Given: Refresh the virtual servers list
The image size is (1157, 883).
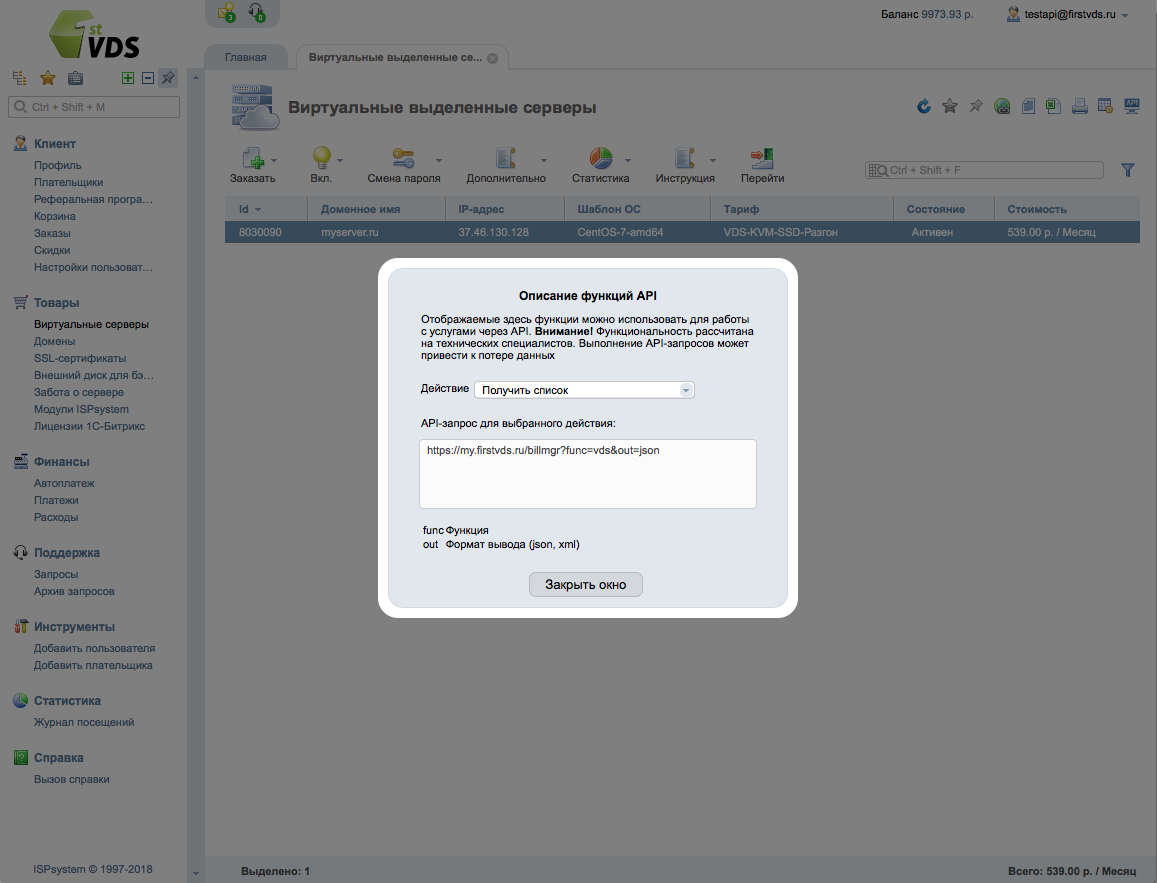Looking at the screenshot, I should click(923, 105).
